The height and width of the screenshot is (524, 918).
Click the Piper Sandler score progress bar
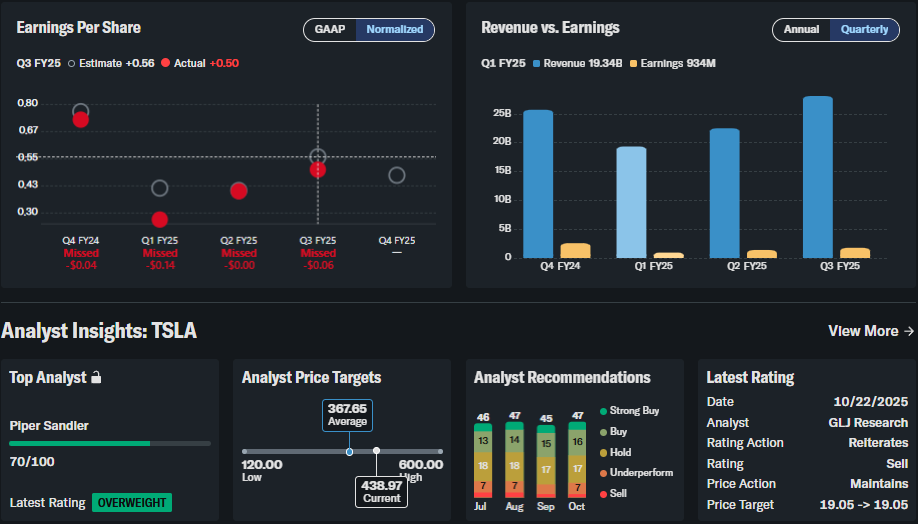(x=110, y=443)
